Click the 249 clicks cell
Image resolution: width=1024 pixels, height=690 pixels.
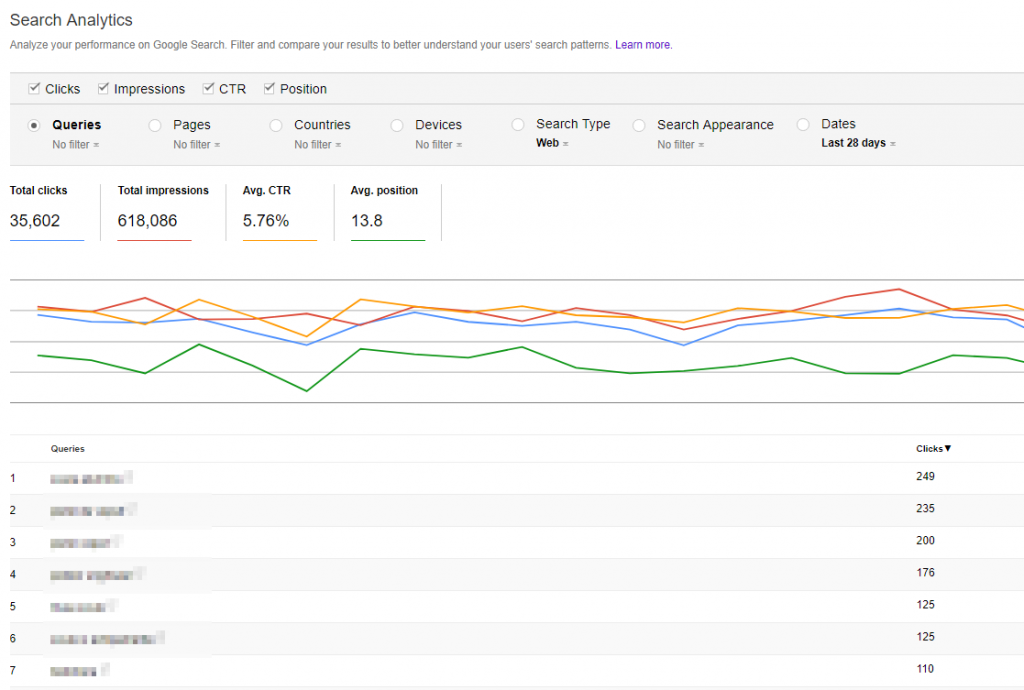[925, 477]
